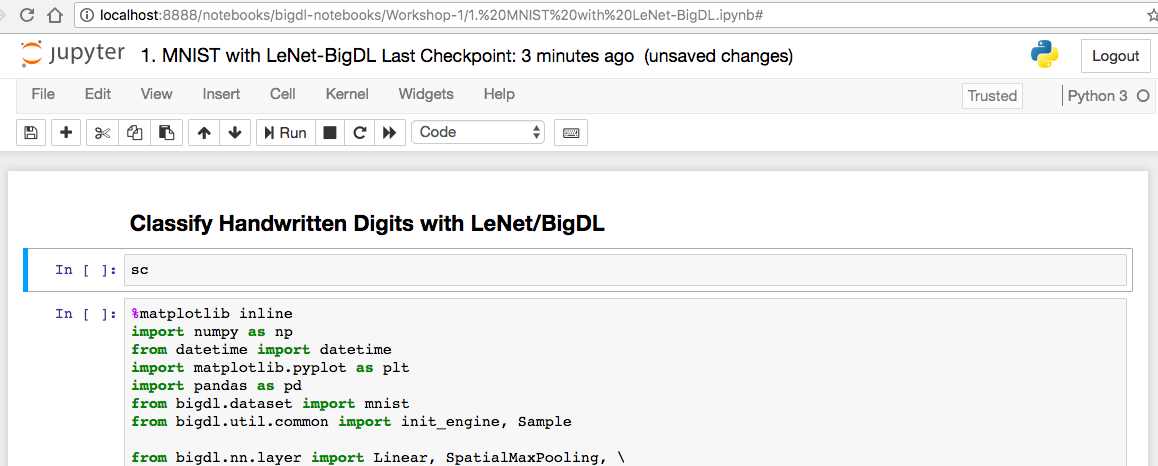The height and width of the screenshot is (466, 1158).
Task: Open the cell type Code dropdown
Action: pyautogui.click(x=478, y=133)
